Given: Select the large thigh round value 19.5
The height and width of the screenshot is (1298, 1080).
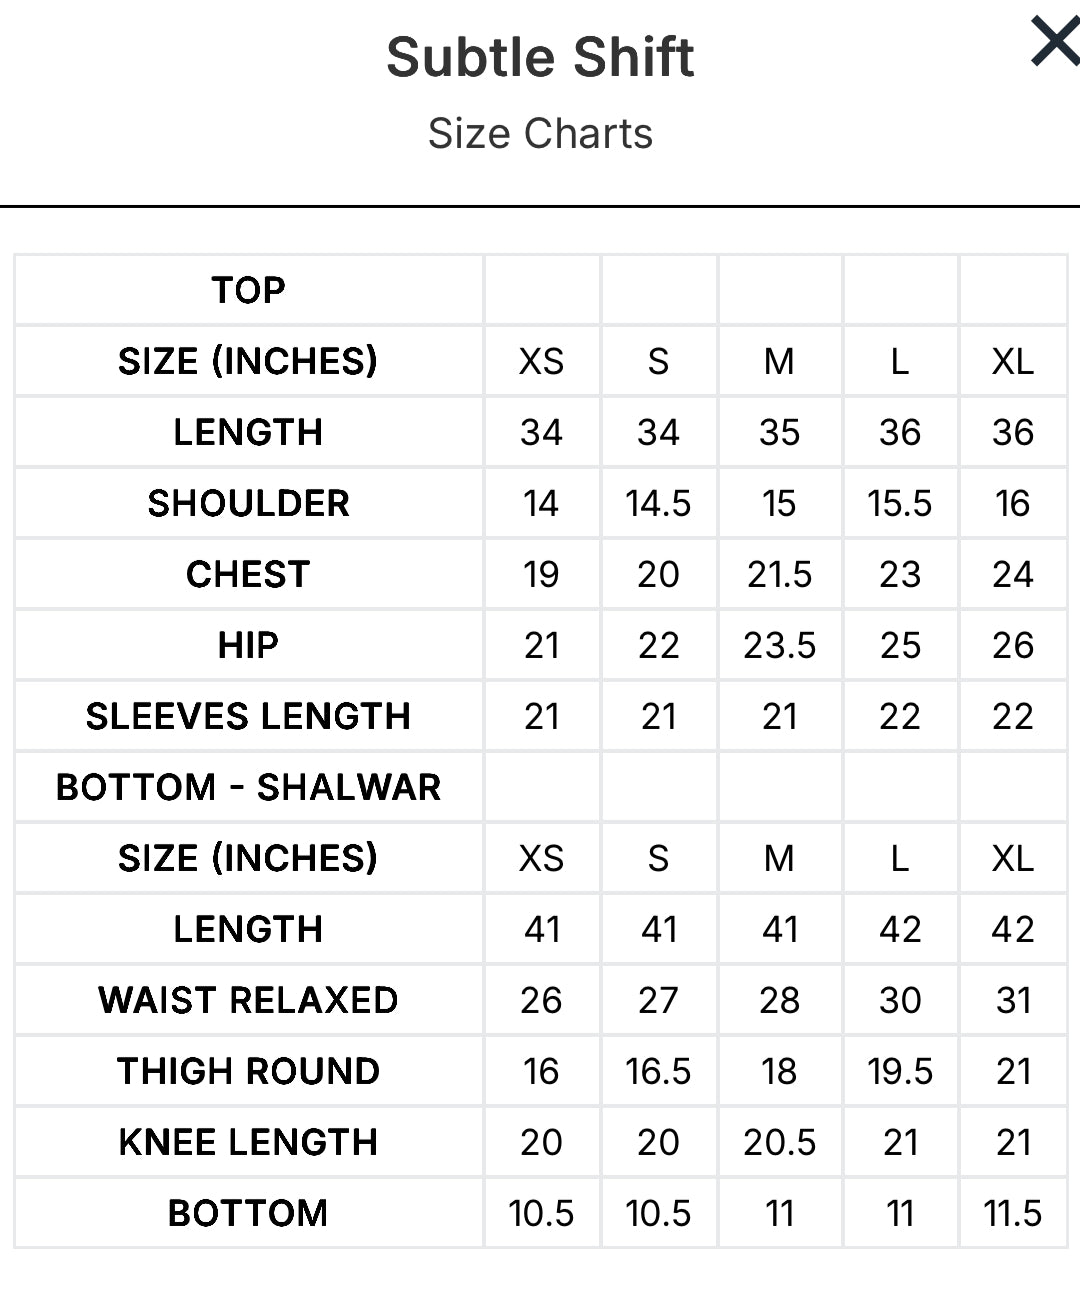Looking at the screenshot, I should coord(899,1071).
